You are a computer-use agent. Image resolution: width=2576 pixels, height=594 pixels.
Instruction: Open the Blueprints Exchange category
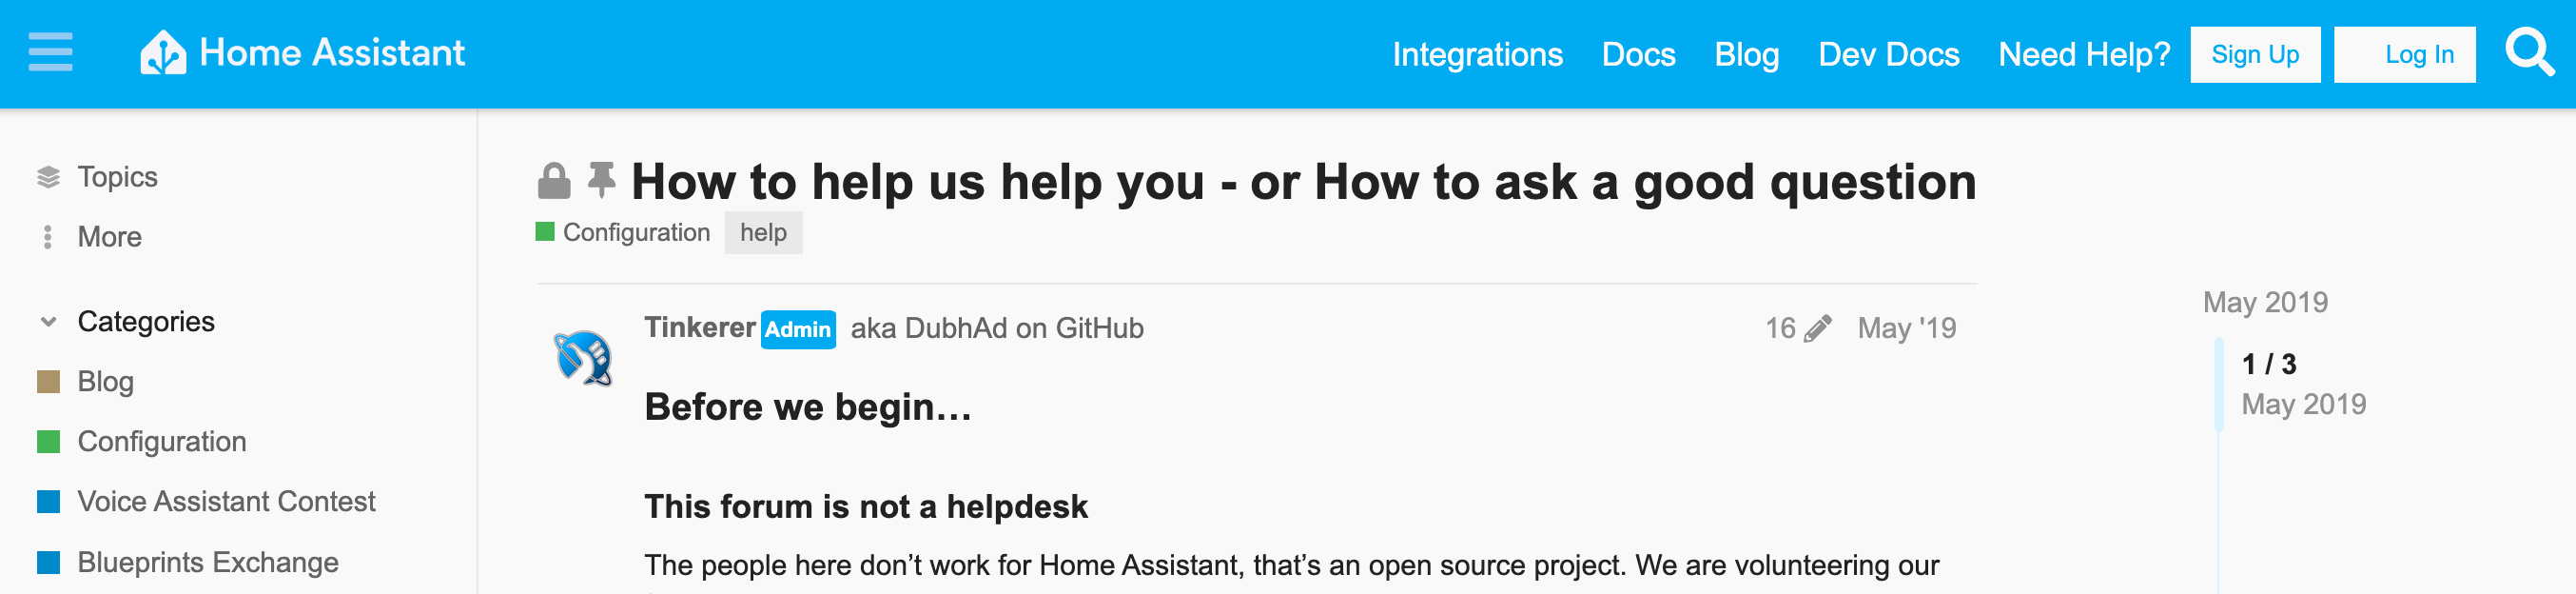(x=208, y=563)
